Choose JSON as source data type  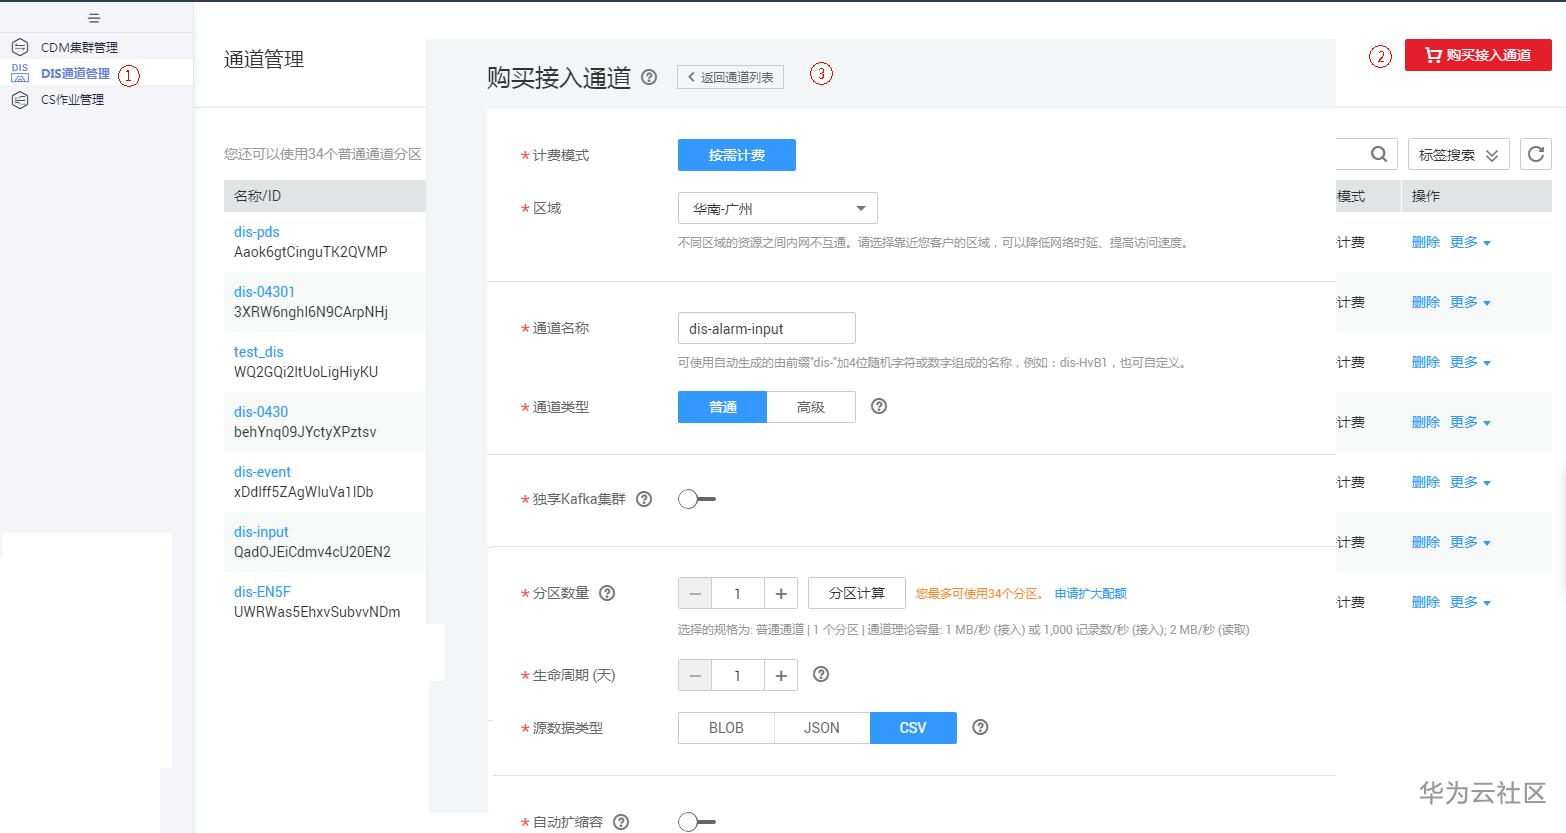point(822,728)
